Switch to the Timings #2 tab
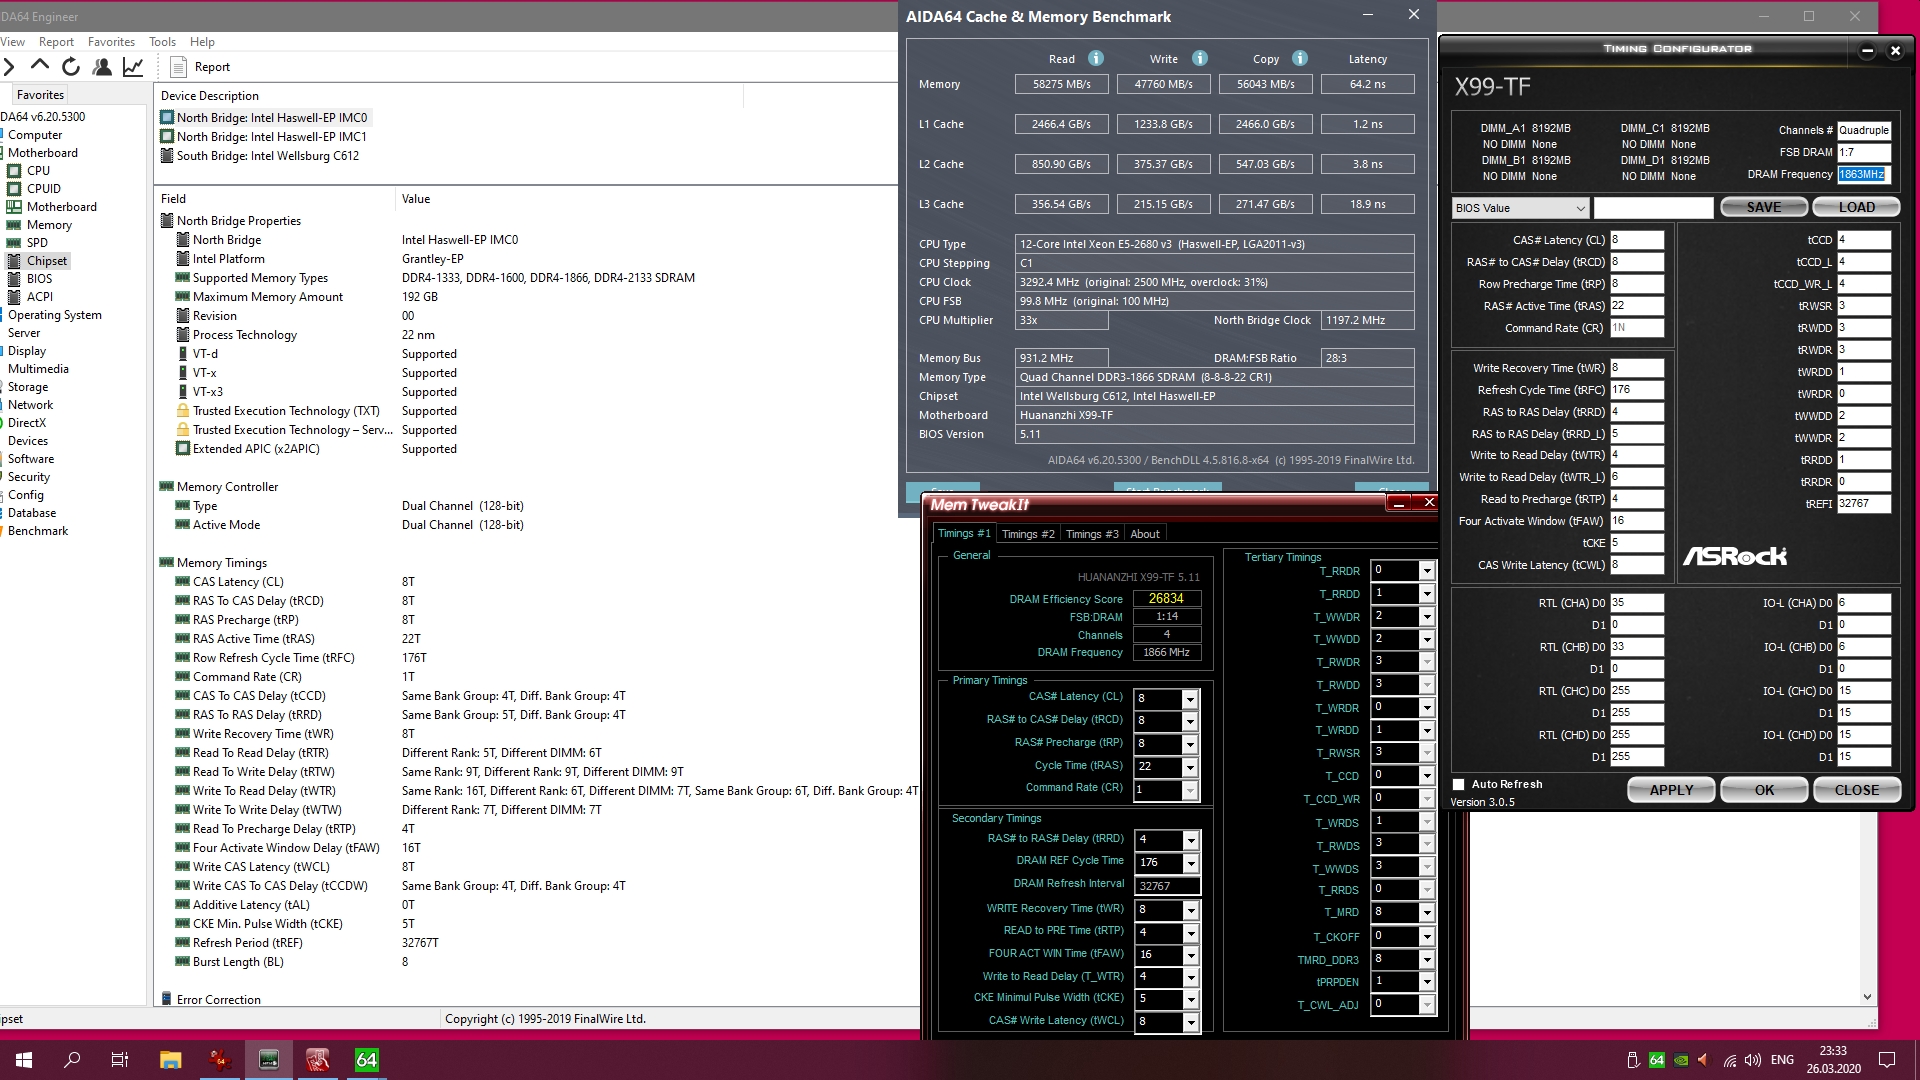The width and height of the screenshot is (1920, 1080). [1028, 534]
